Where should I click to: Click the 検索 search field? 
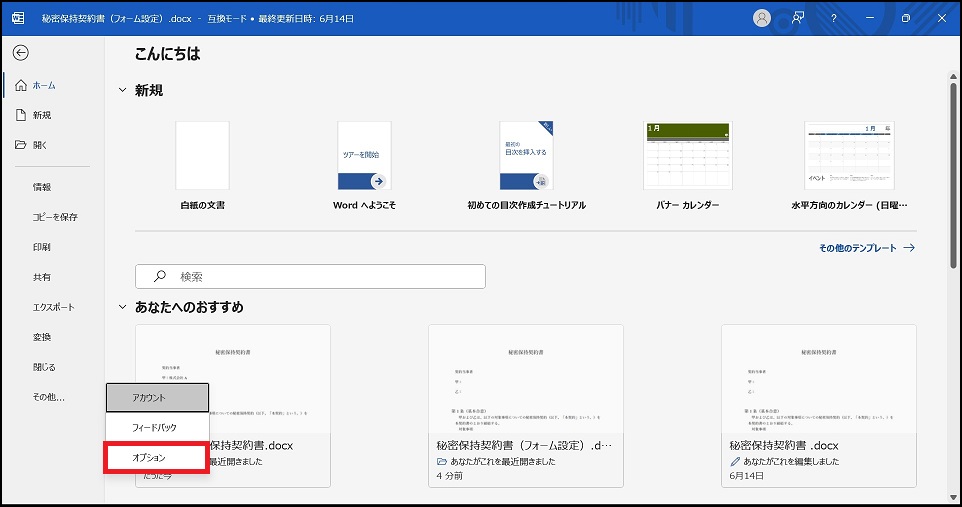coord(310,277)
